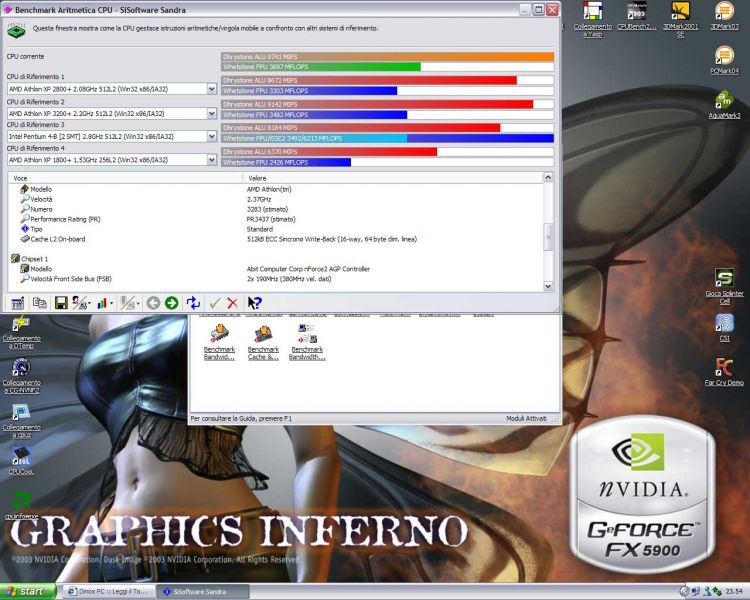Click the details list scroll up arrow
This screenshot has height=600, width=750.
tap(549, 178)
